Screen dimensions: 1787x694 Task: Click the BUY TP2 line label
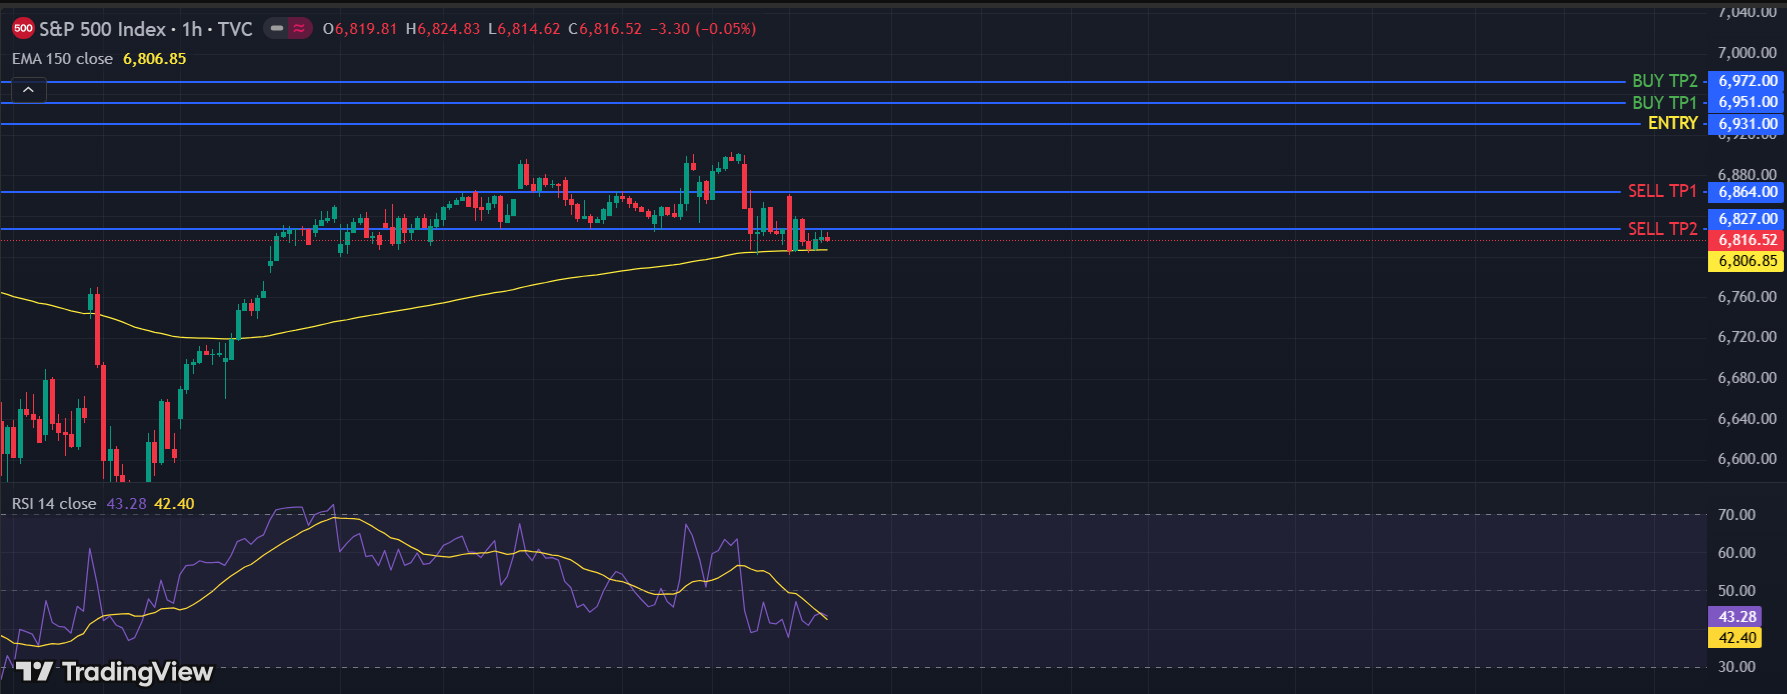coord(1664,81)
